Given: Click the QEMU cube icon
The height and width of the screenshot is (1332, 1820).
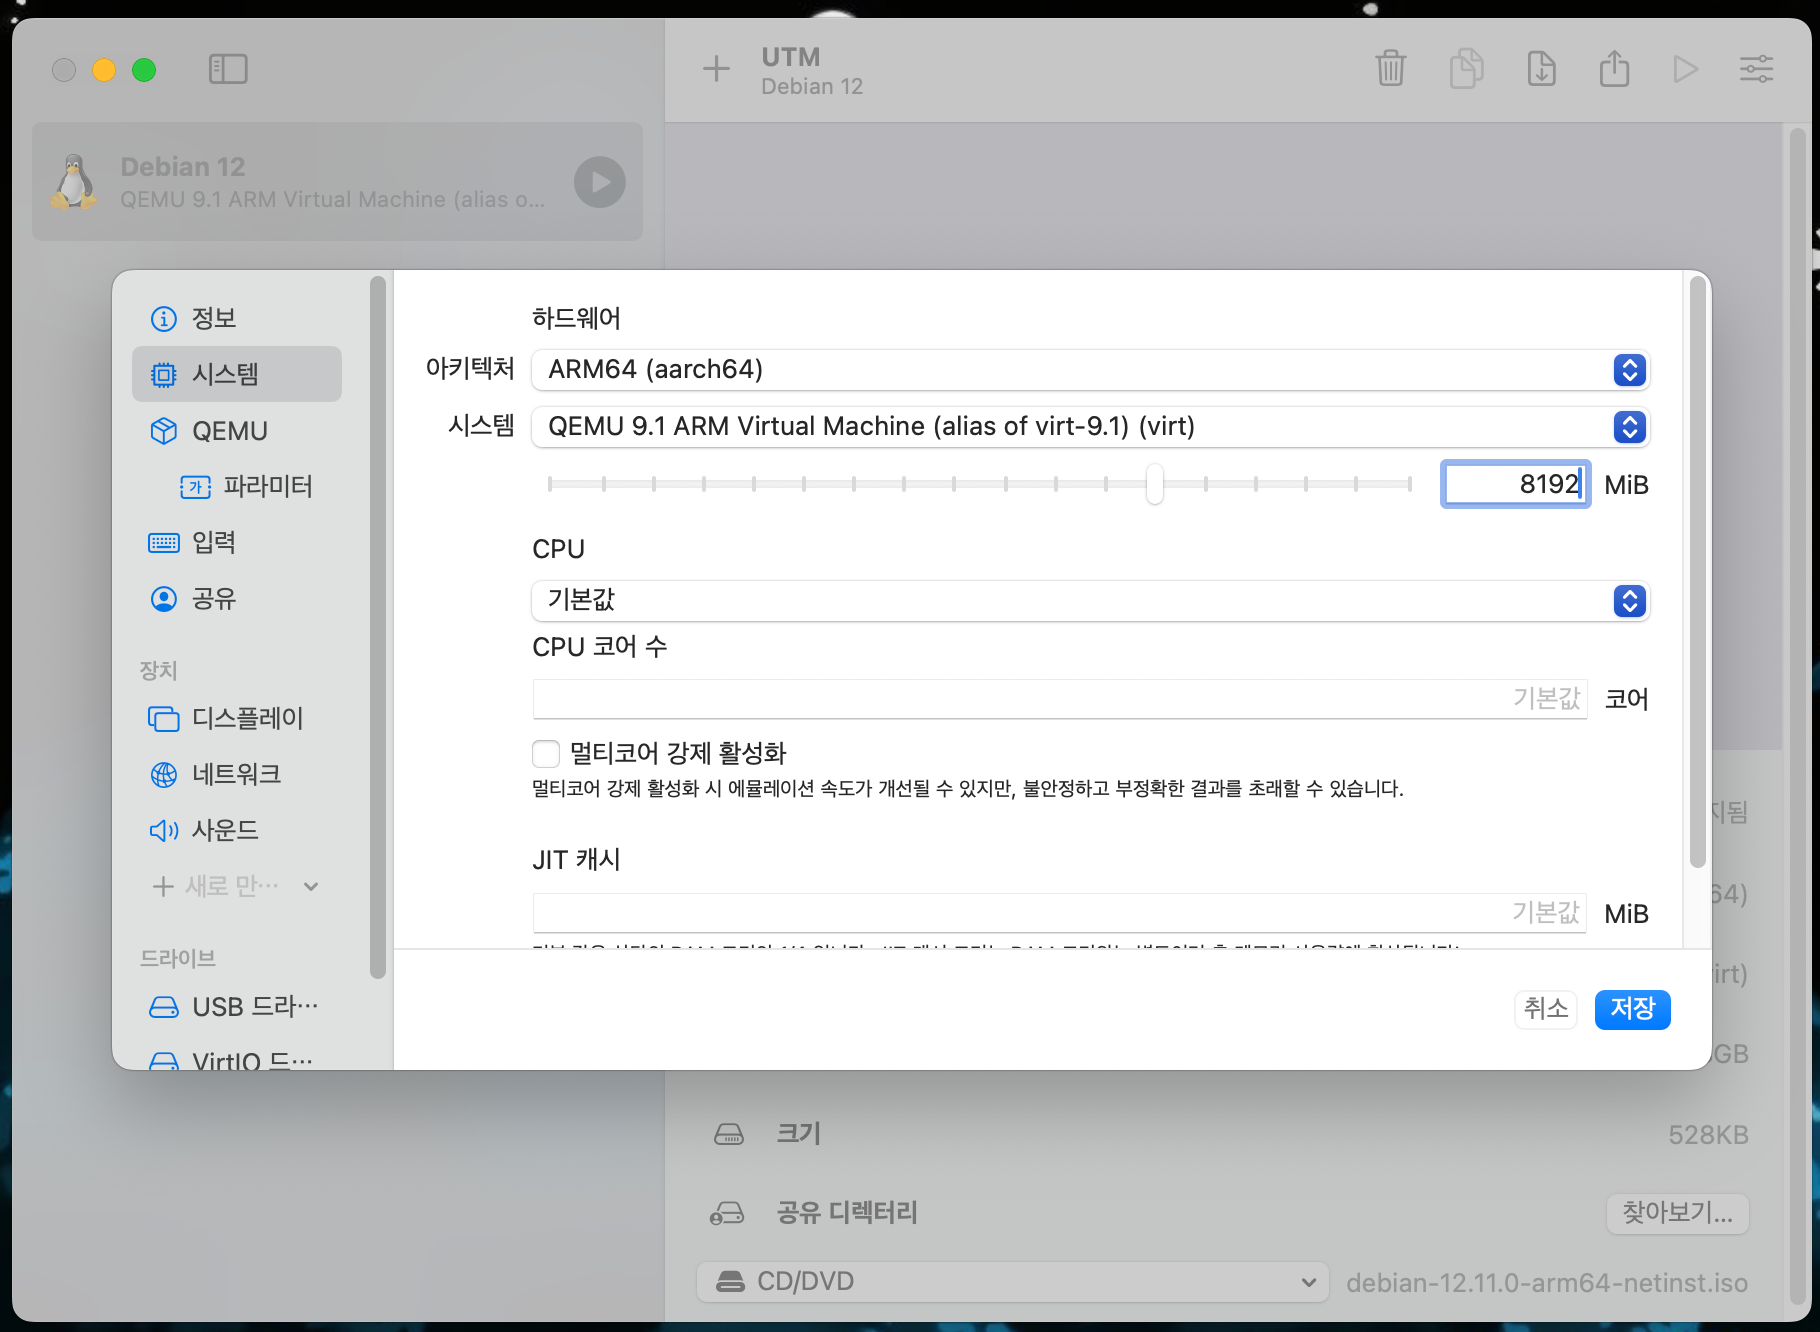Looking at the screenshot, I should pyautogui.click(x=163, y=431).
